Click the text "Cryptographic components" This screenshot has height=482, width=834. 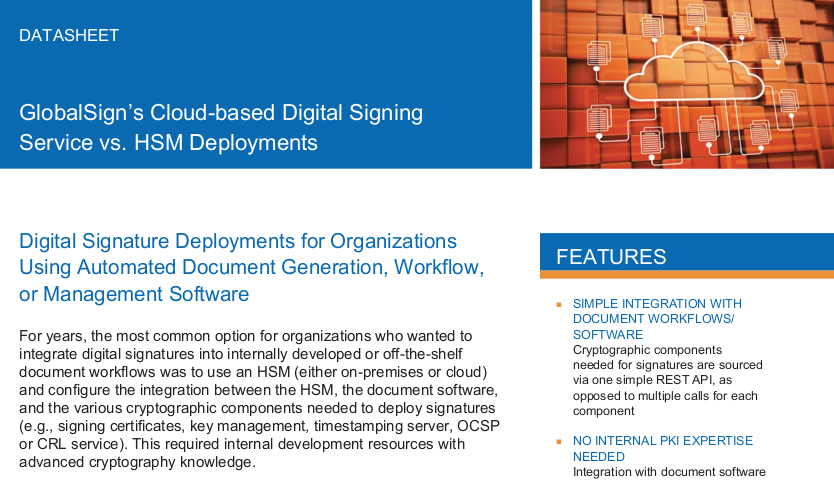click(647, 350)
